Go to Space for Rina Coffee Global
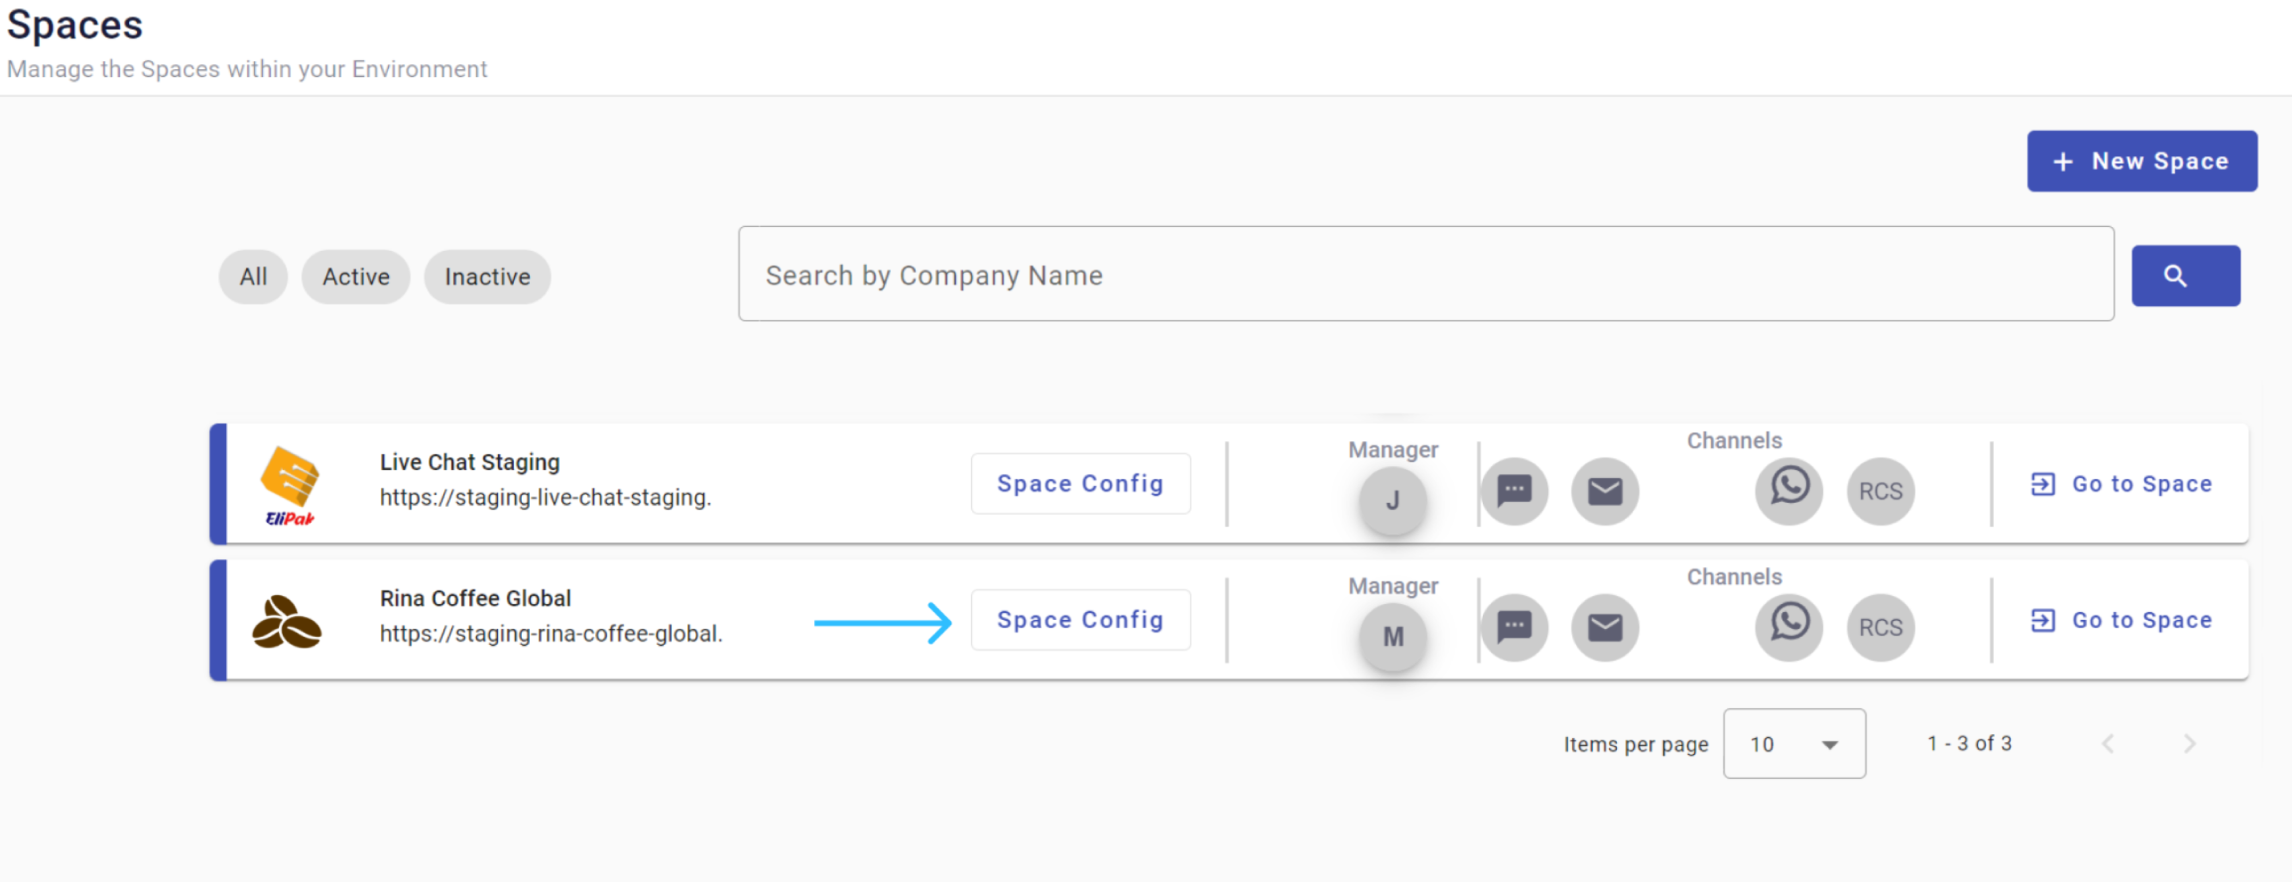This screenshot has width=2292, height=882. point(2122,620)
